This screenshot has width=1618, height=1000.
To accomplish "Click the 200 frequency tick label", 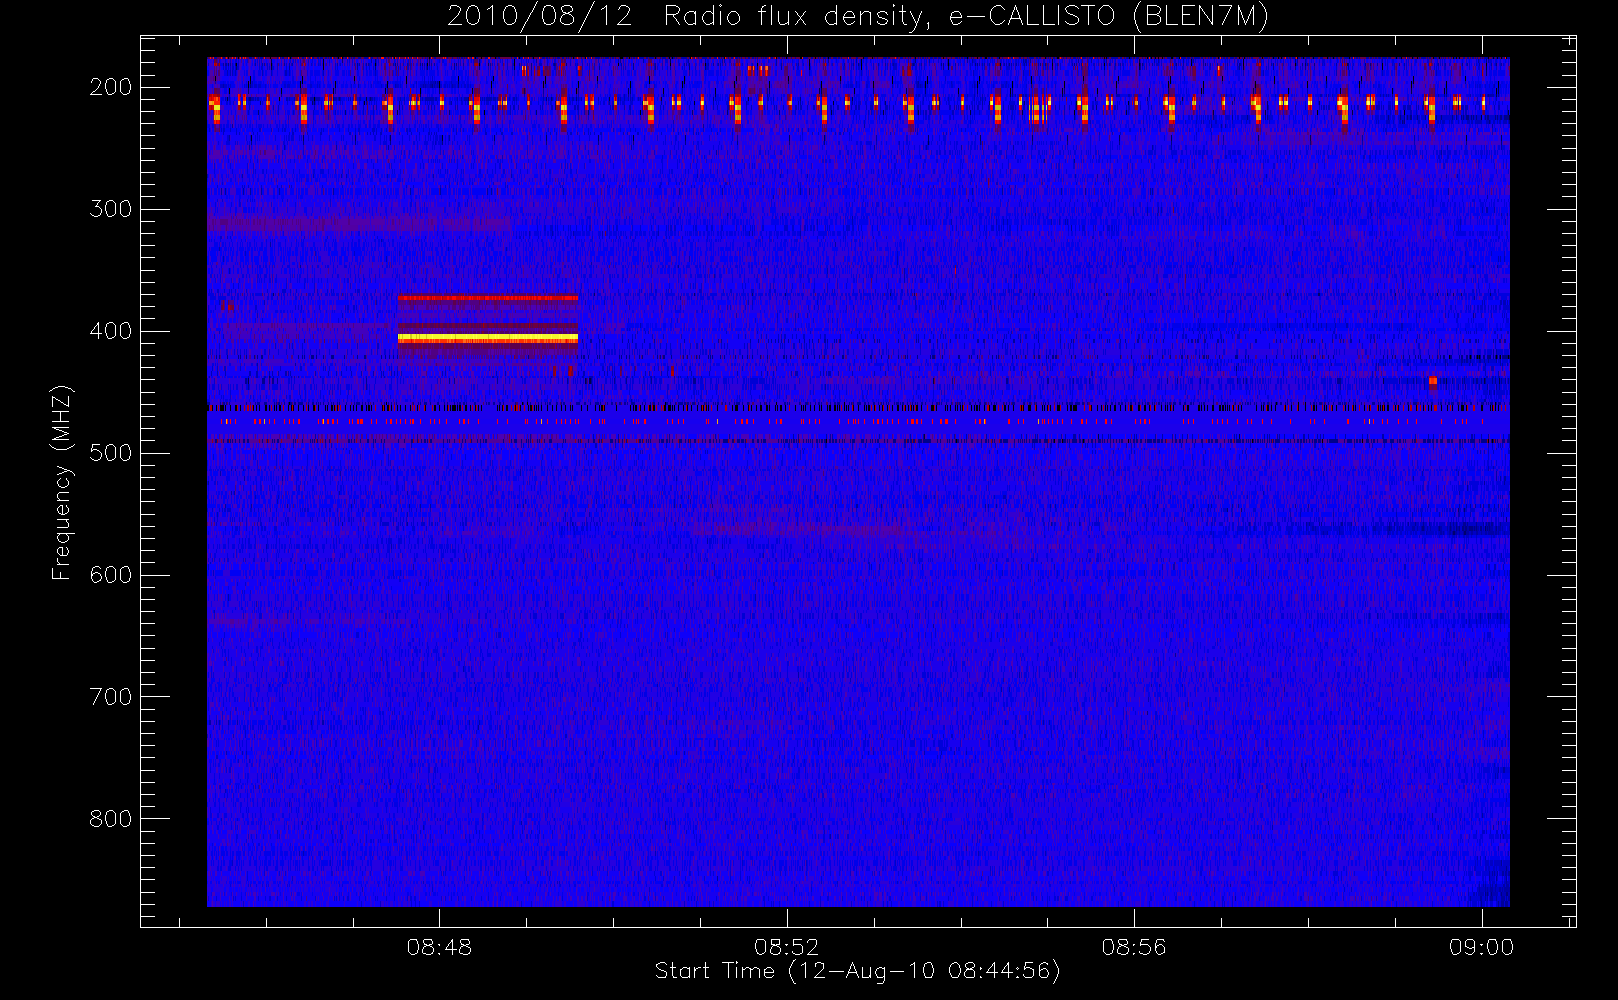I will pyautogui.click(x=111, y=87).
